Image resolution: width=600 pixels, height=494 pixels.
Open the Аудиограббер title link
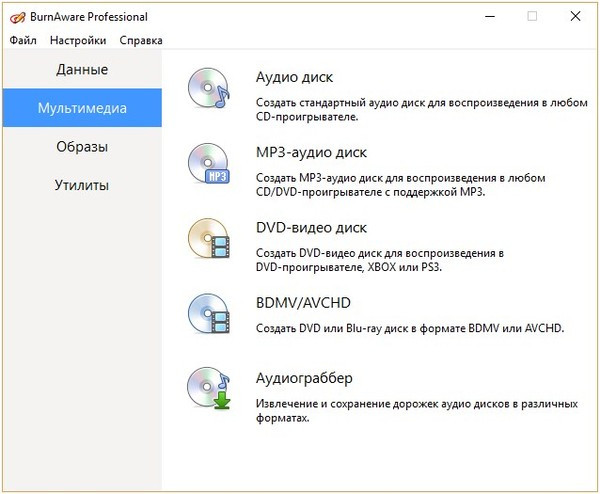coord(305,379)
